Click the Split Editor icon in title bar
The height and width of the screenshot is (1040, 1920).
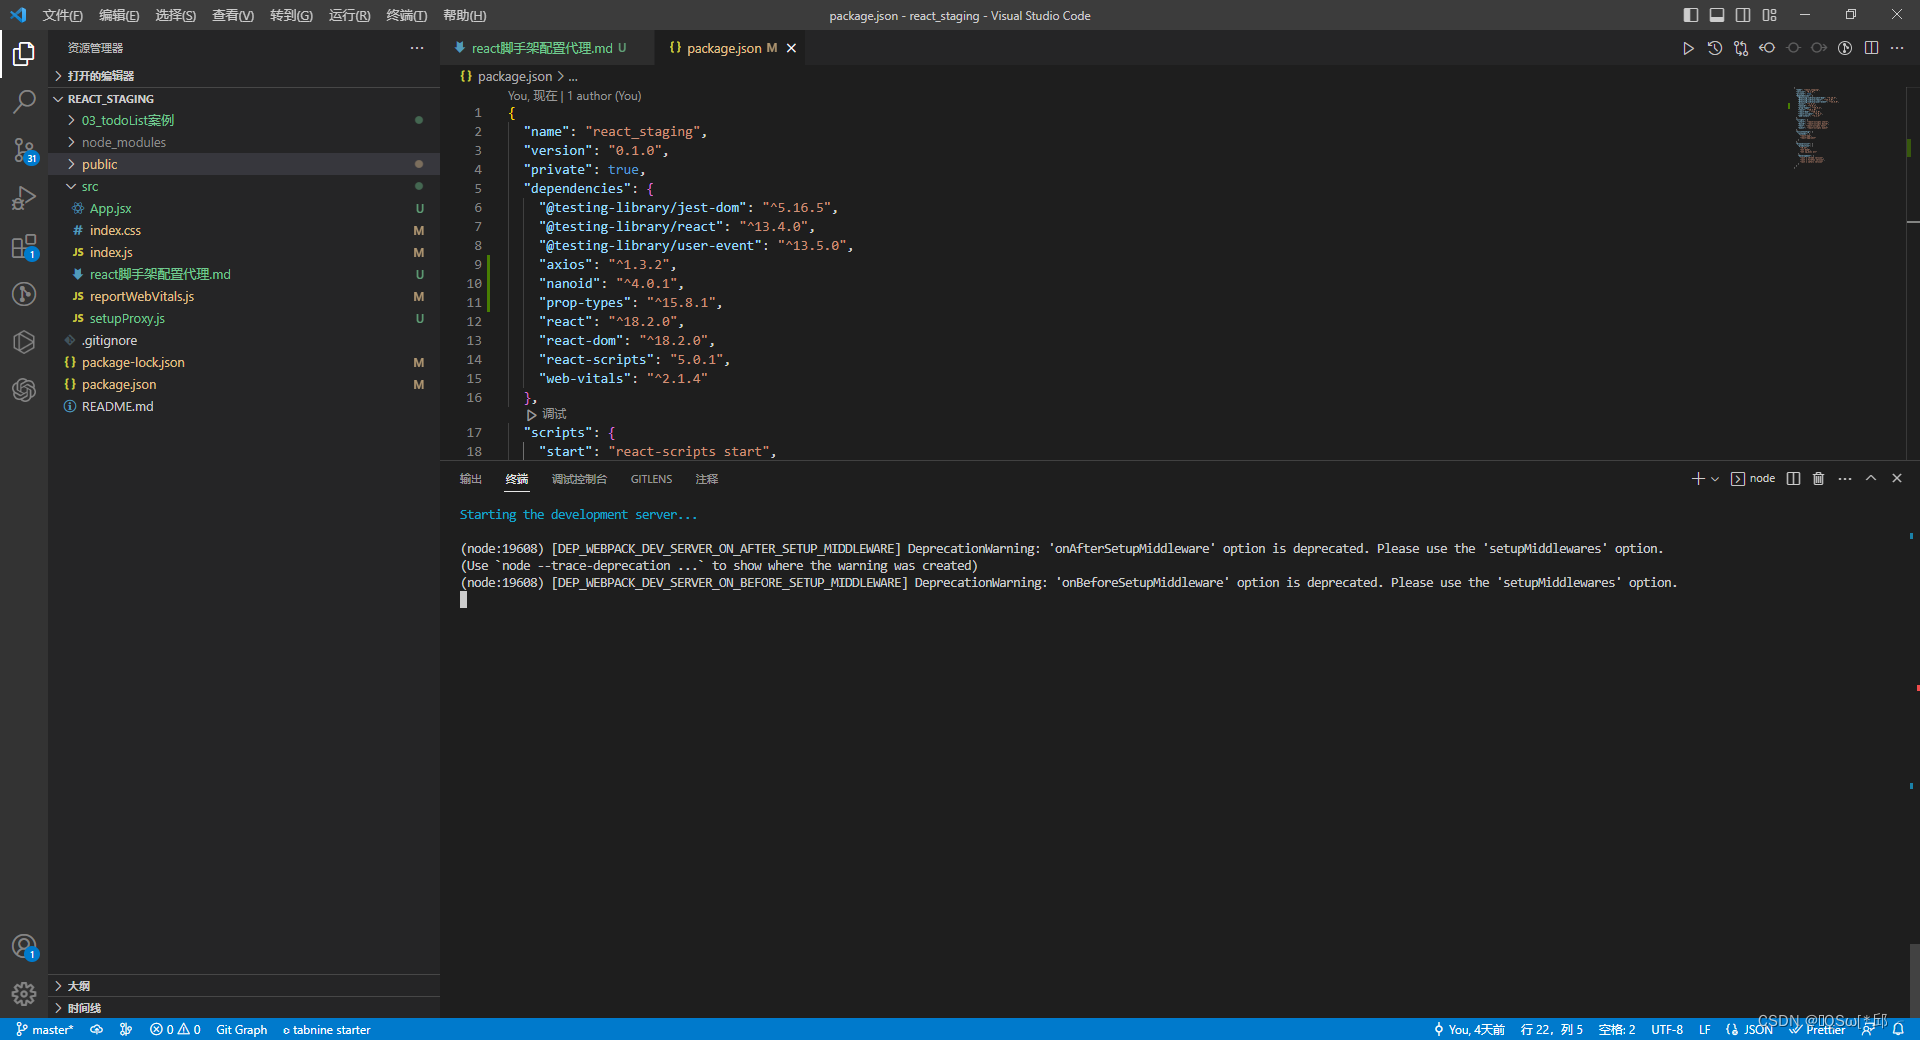point(1872,47)
